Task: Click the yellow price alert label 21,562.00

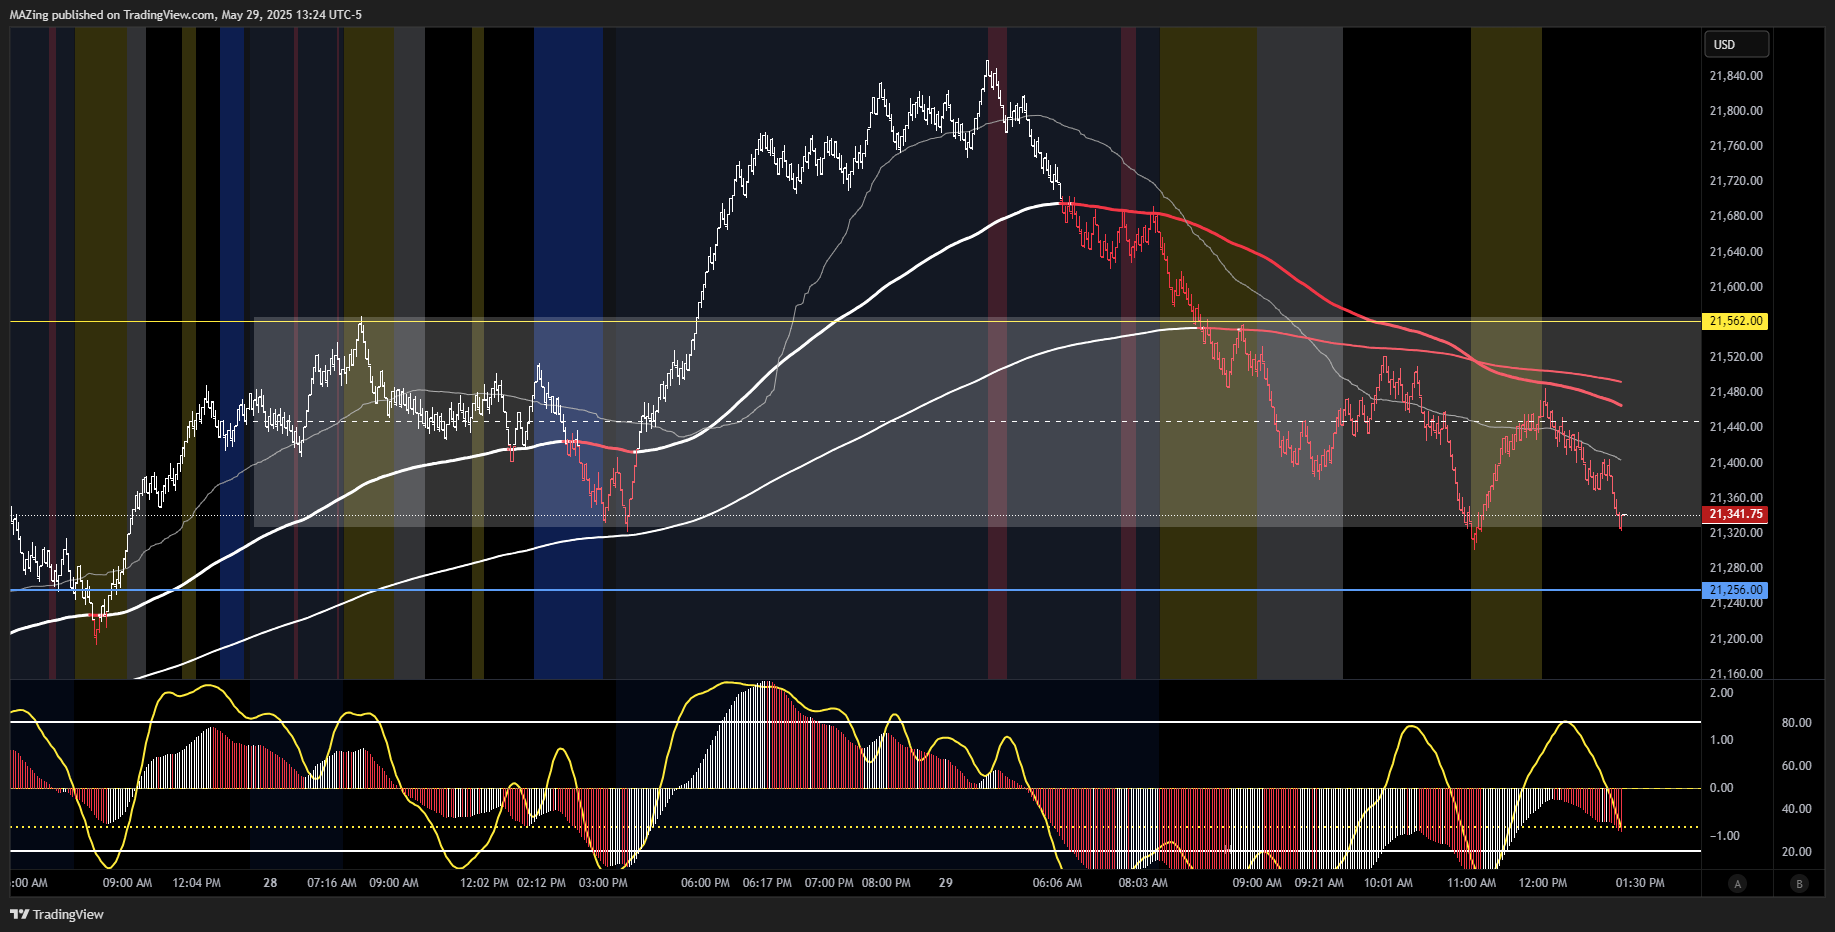Action: coord(1736,322)
